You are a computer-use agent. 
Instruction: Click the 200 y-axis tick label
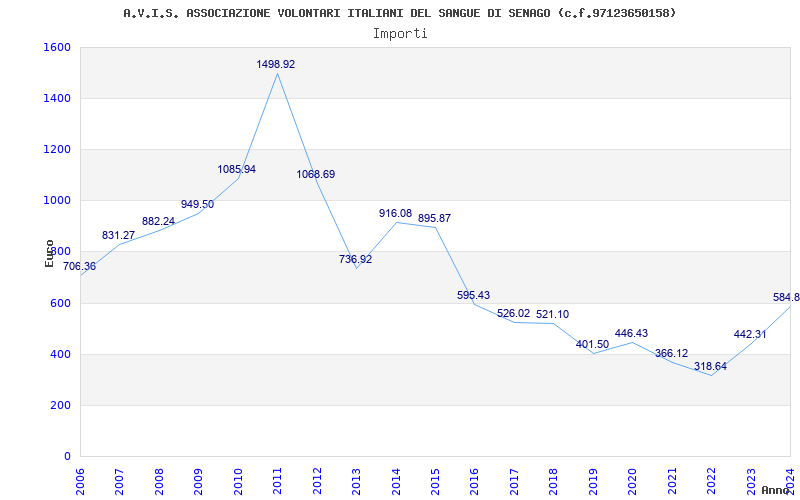[x=60, y=406]
